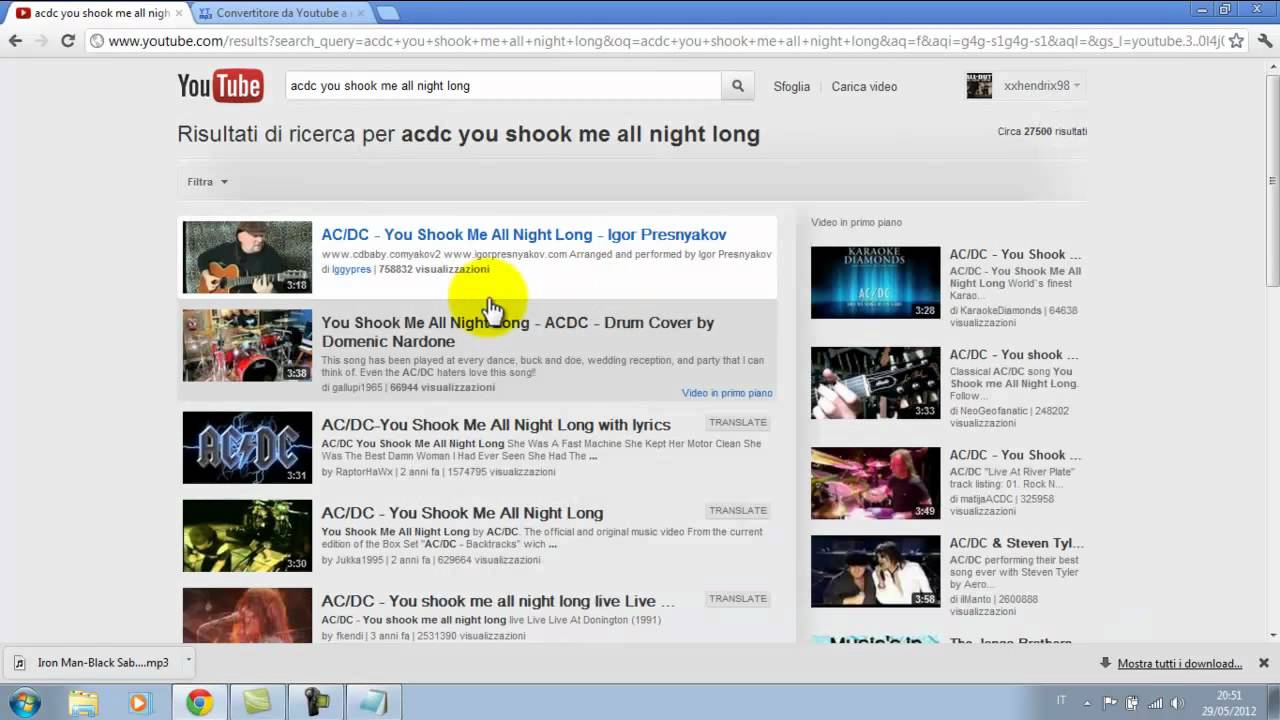Go back with browser back arrow

(15, 41)
